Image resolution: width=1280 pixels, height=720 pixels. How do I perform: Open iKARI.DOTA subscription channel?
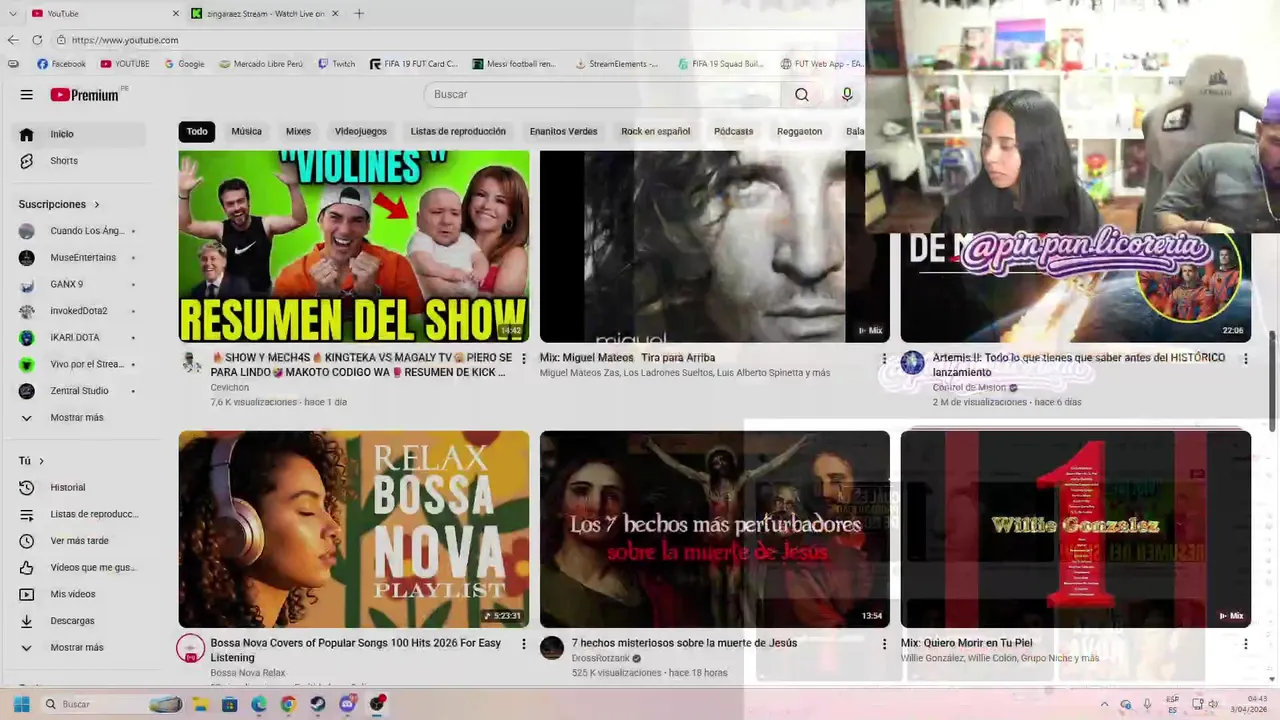click(80, 338)
